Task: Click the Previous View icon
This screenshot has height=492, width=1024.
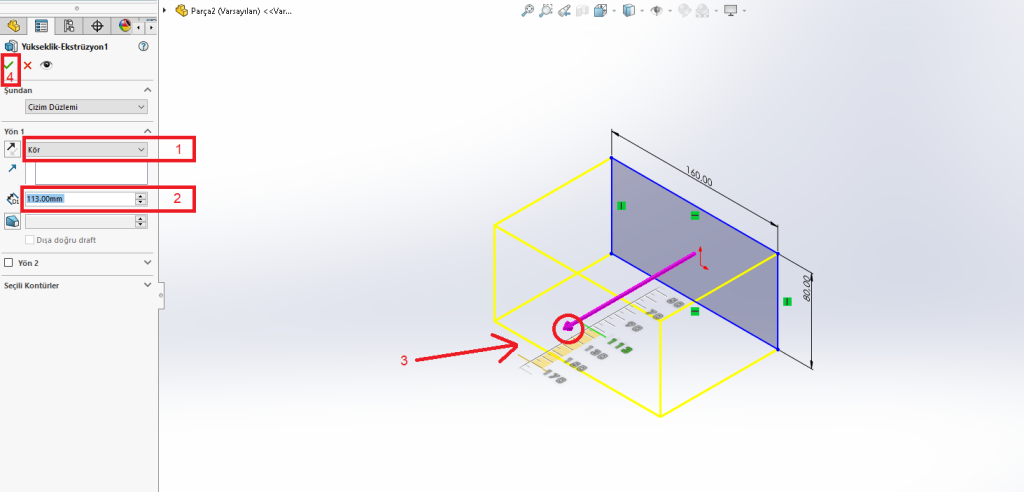Action: pos(564,11)
